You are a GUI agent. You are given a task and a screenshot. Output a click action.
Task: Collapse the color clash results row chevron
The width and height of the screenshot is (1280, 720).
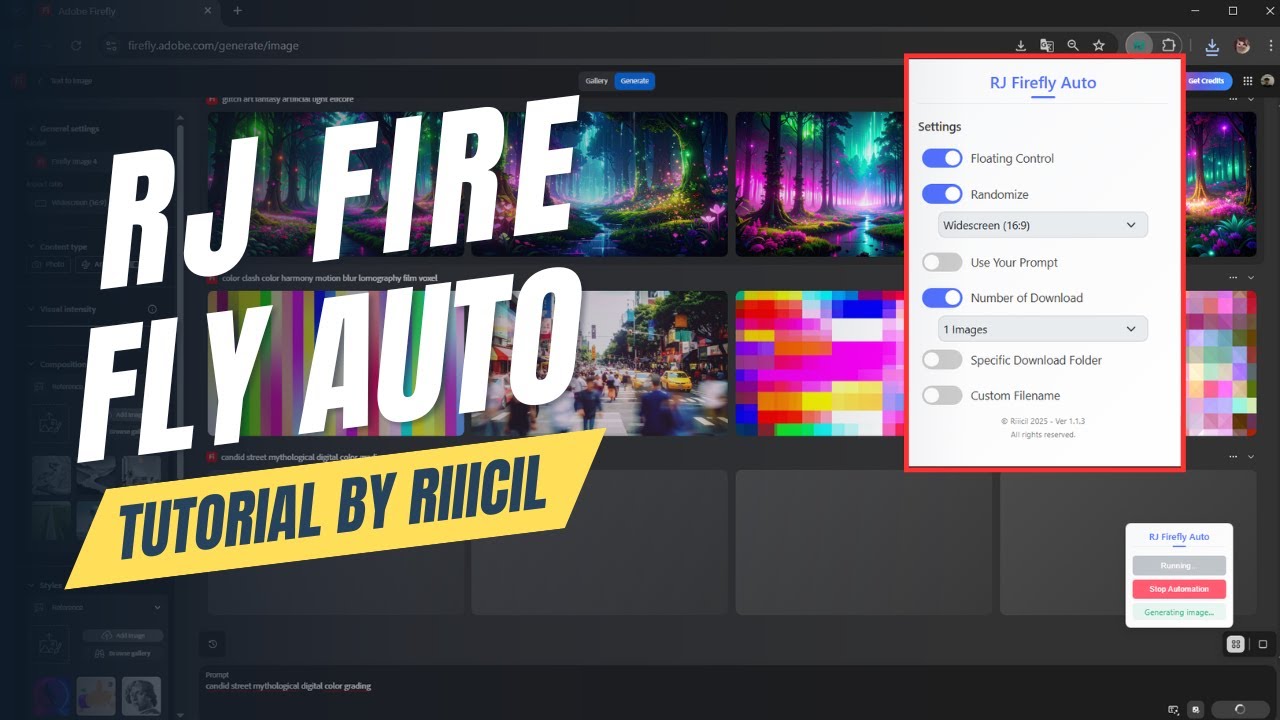tap(1251, 277)
